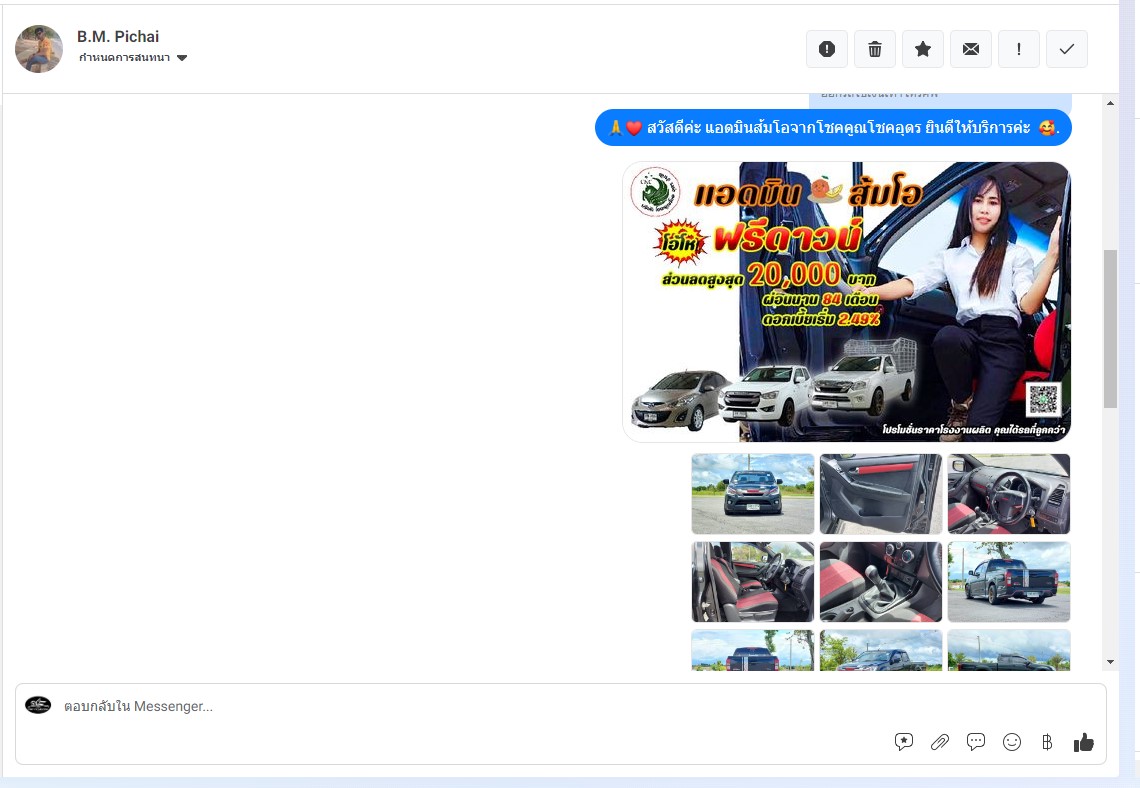1140x788 pixels.
Task: Click the B.M. Pichai contact name
Action: coord(117,37)
